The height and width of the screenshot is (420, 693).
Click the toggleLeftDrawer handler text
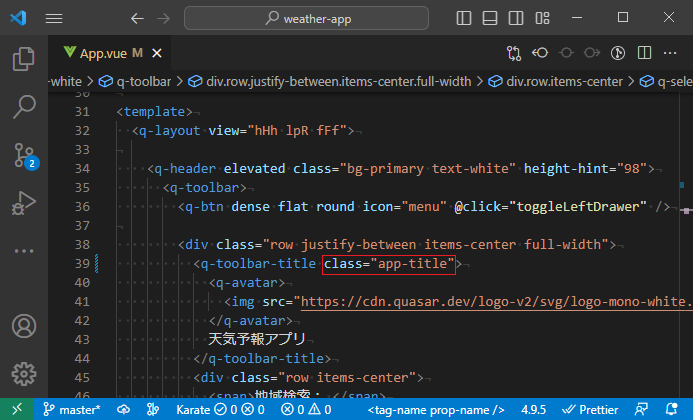[x=578, y=207]
